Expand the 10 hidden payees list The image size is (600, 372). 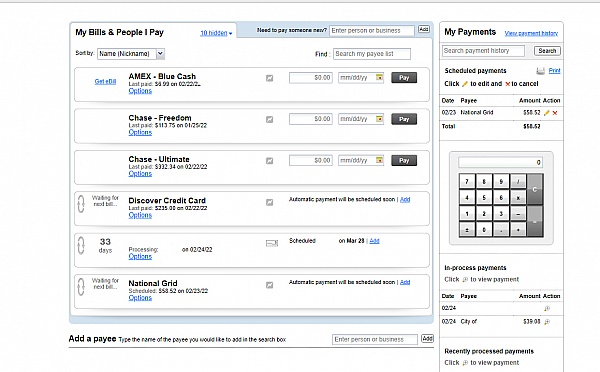(216, 33)
